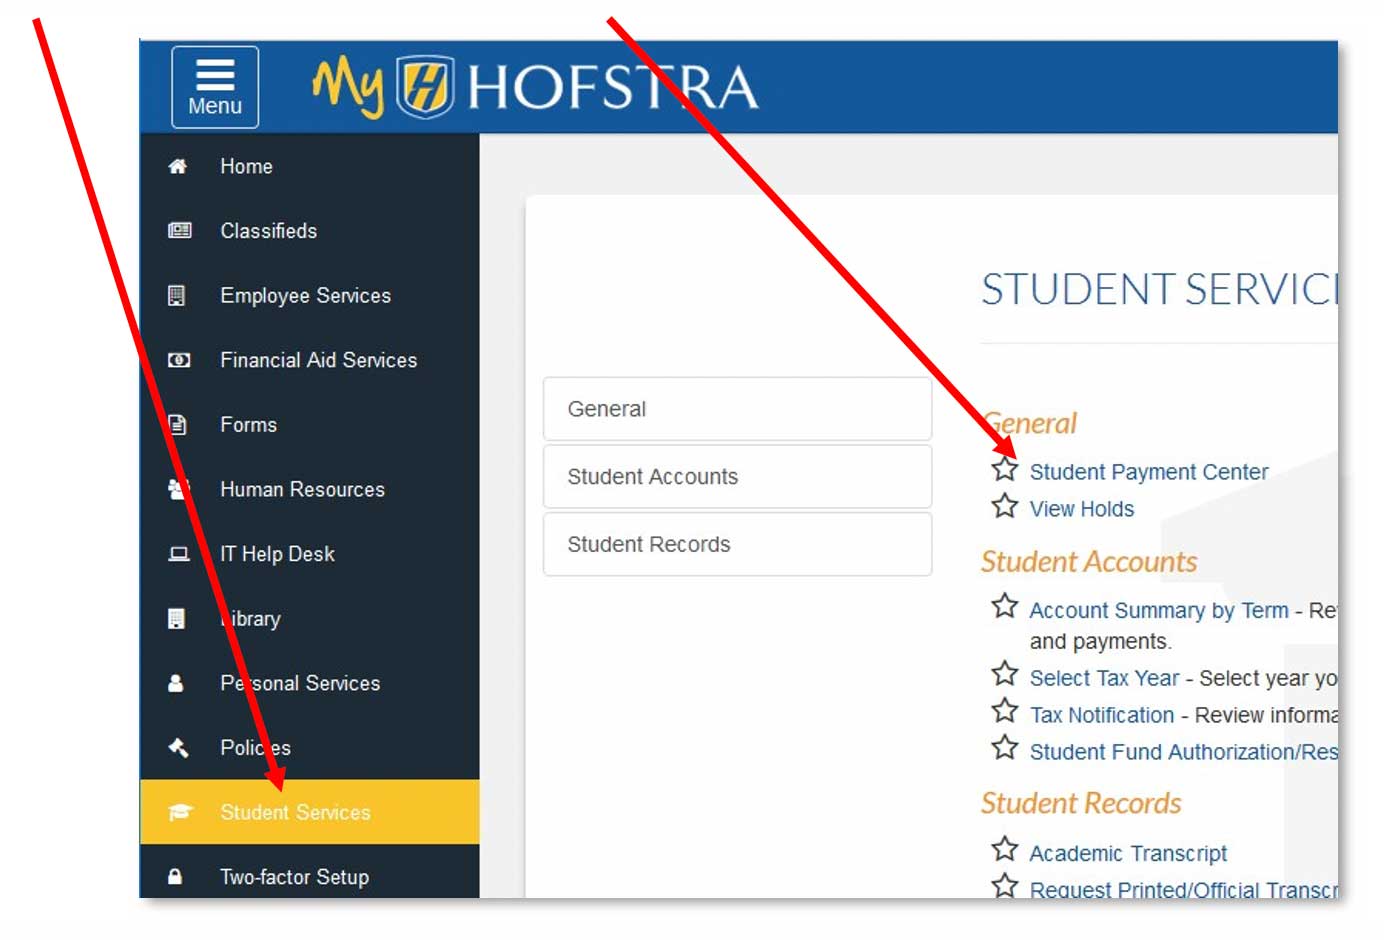Screen dimensions: 1384x940
Task: Click the Personal Services person icon
Action: tap(176, 684)
